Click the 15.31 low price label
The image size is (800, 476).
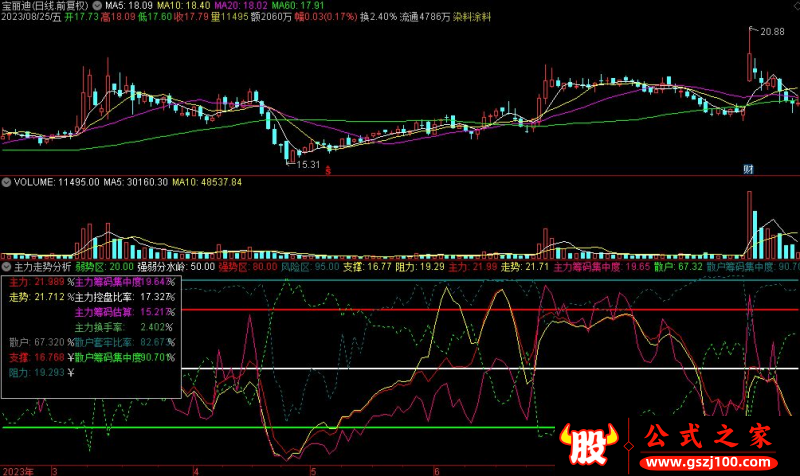307,164
